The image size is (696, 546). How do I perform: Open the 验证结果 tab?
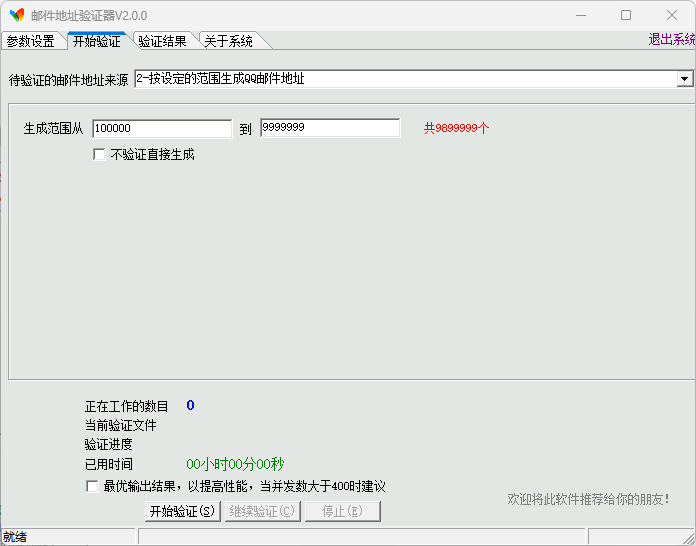click(162, 41)
